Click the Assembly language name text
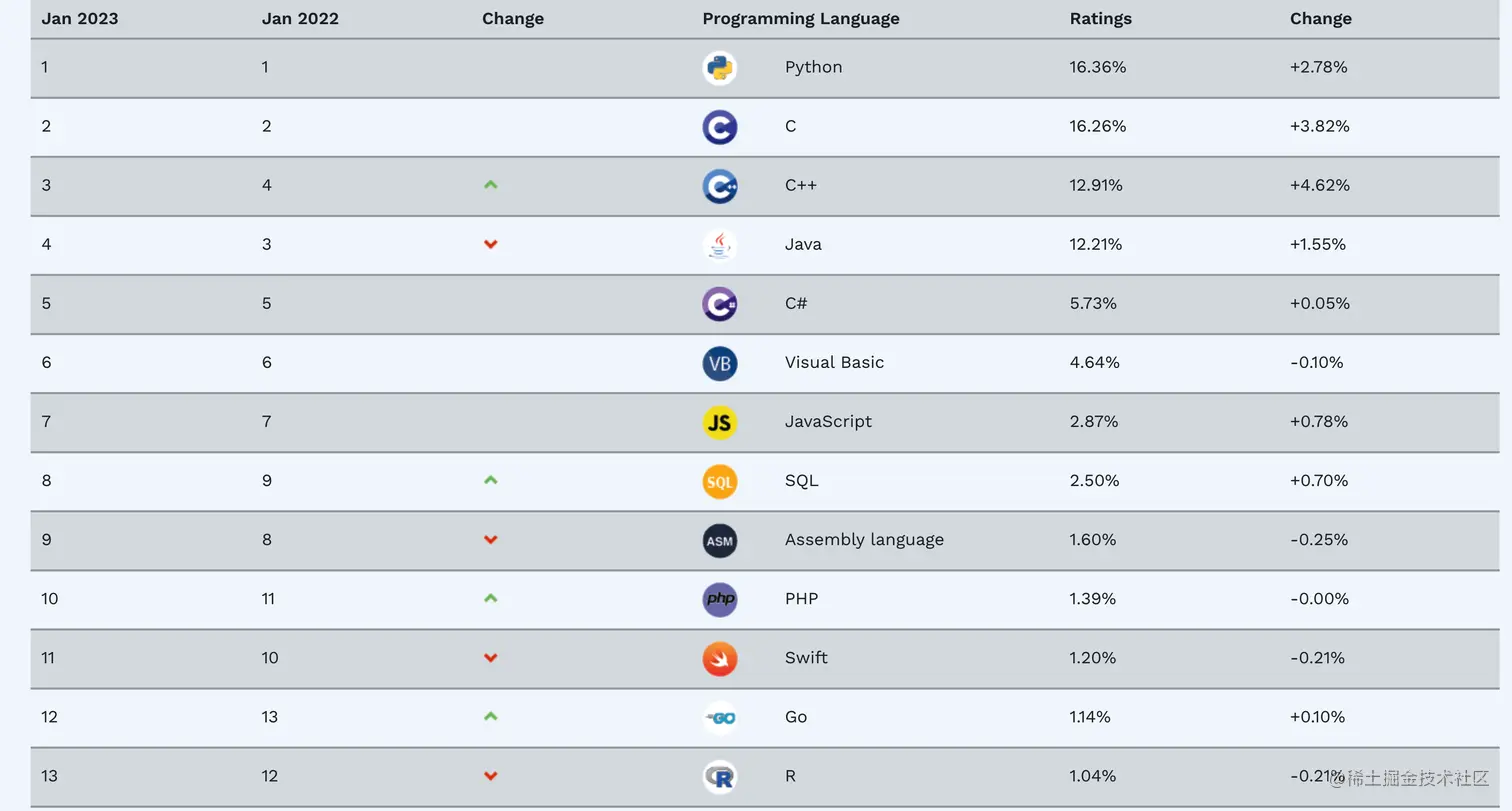This screenshot has height=811, width=1512. coord(864,540)
